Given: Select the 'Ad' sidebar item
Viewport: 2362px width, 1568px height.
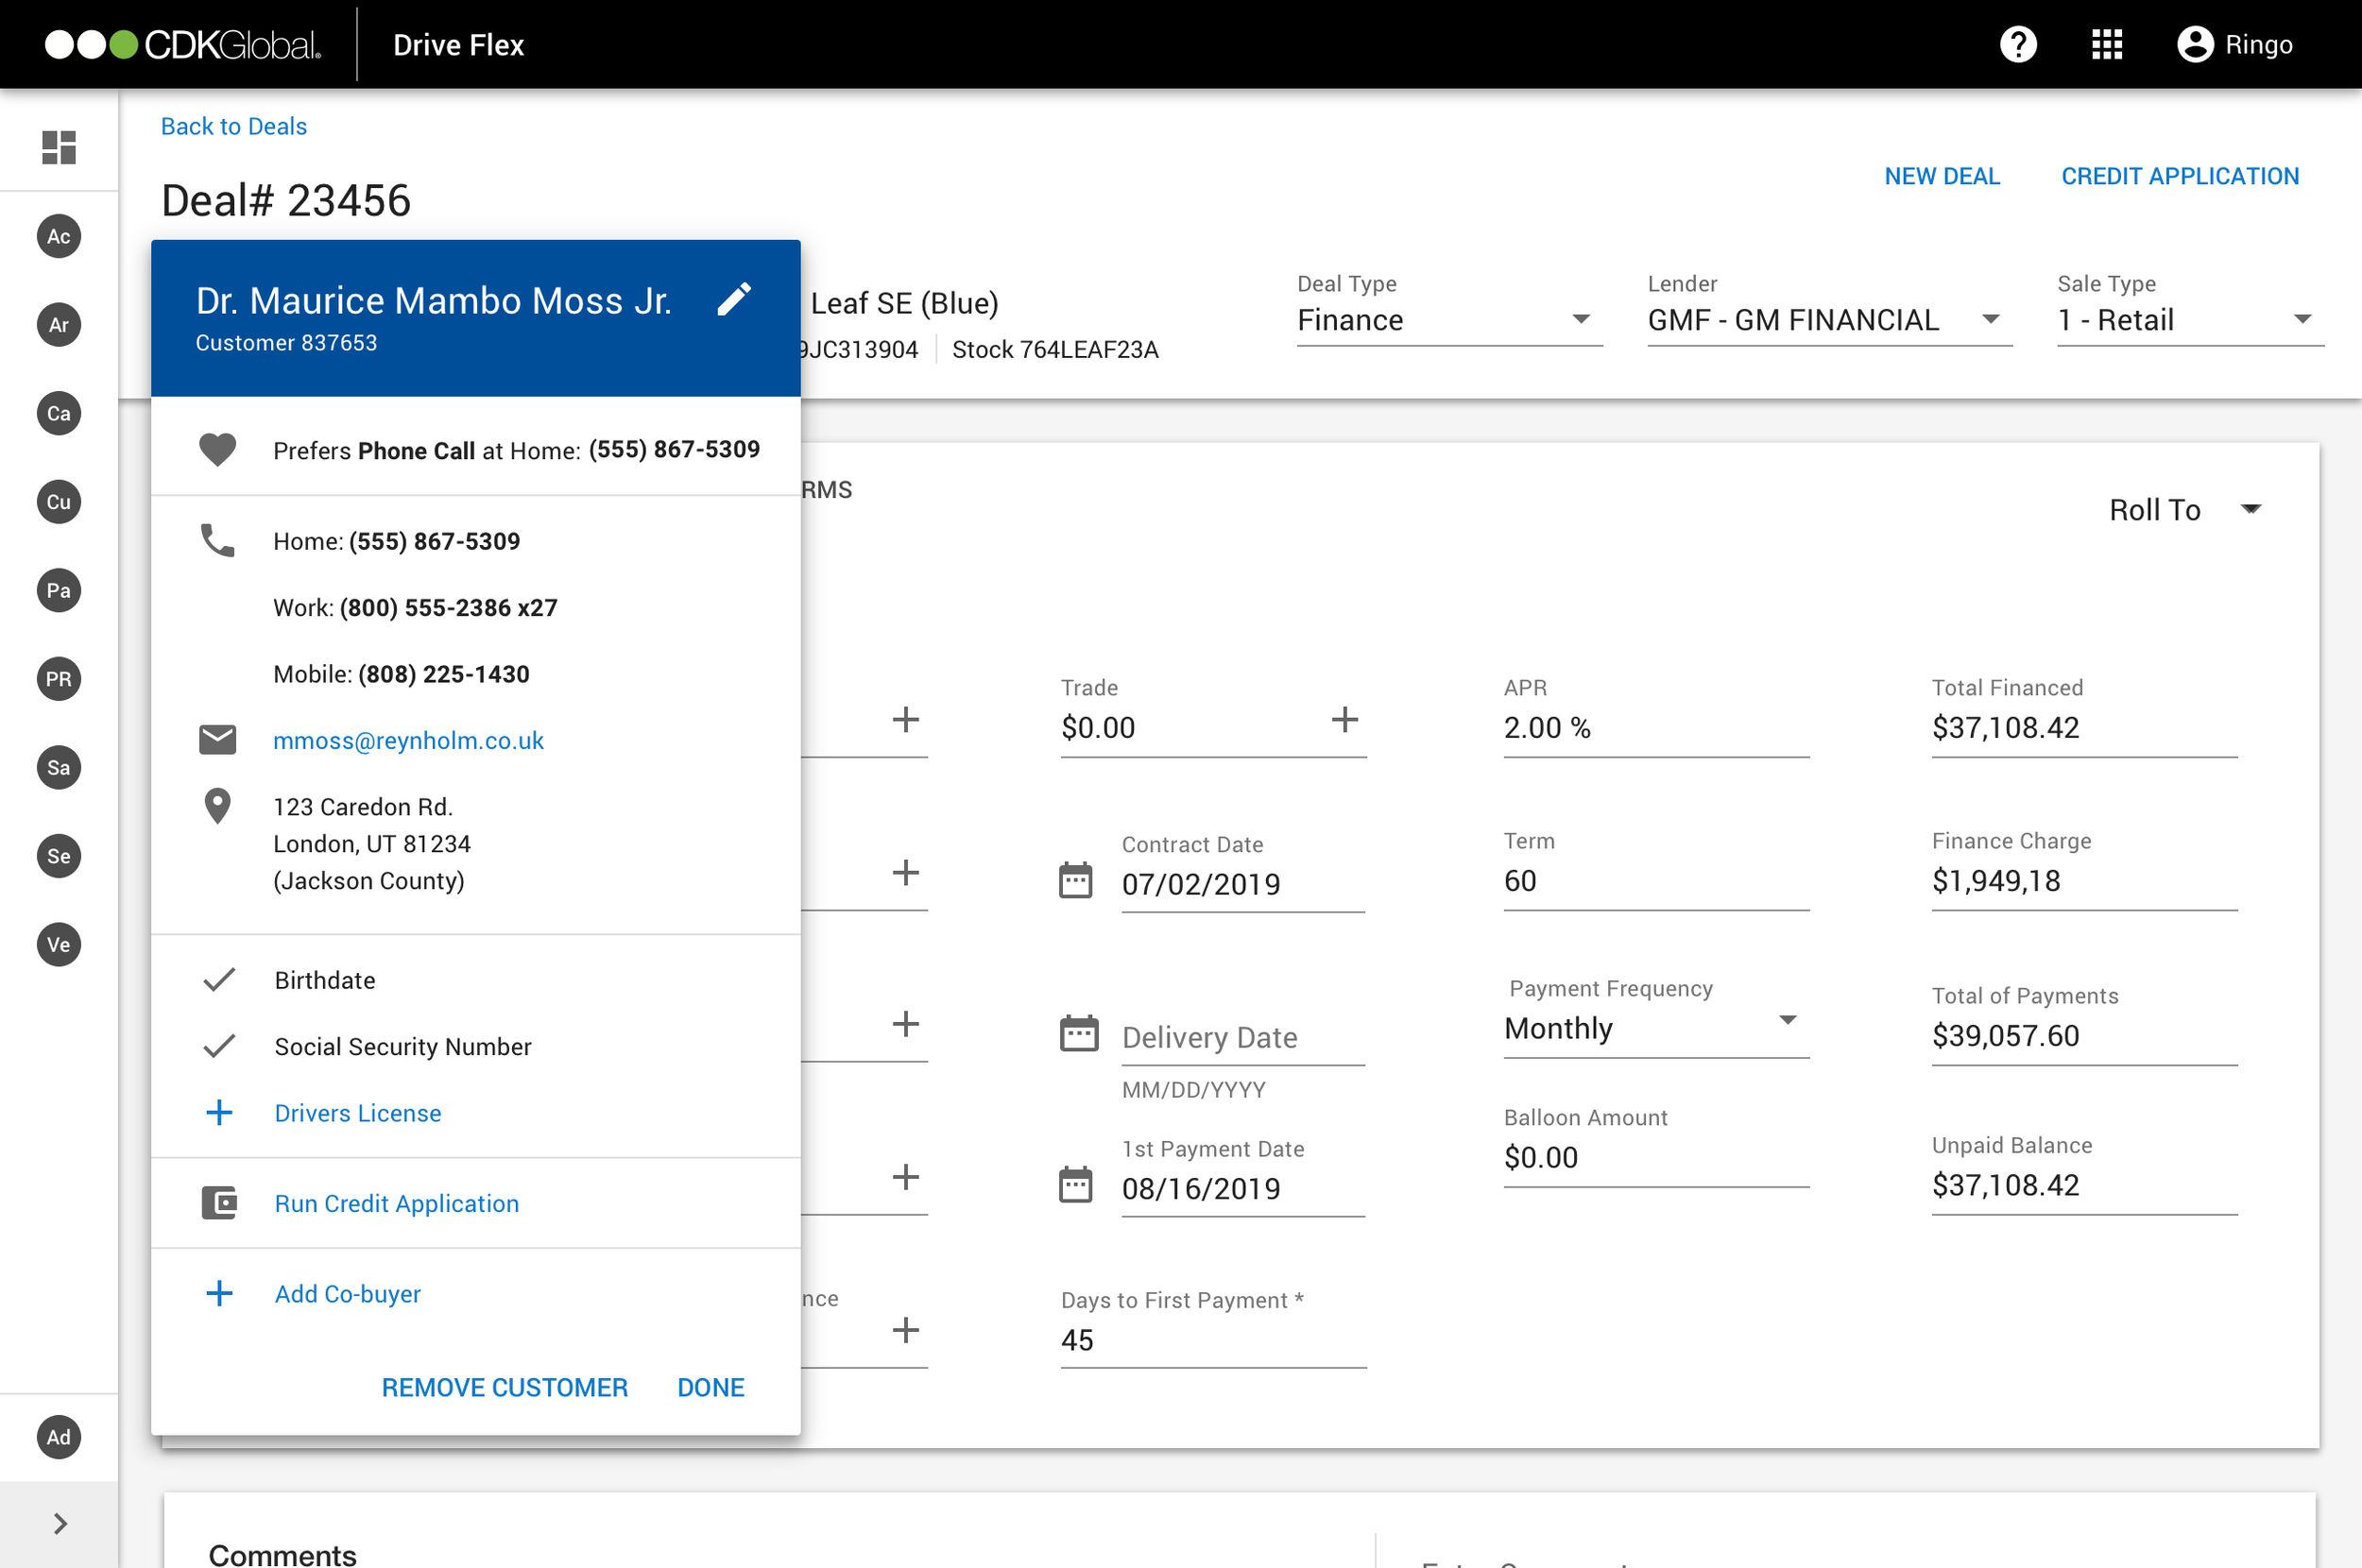Looking at the screenshot, I should pos(59,1437).
